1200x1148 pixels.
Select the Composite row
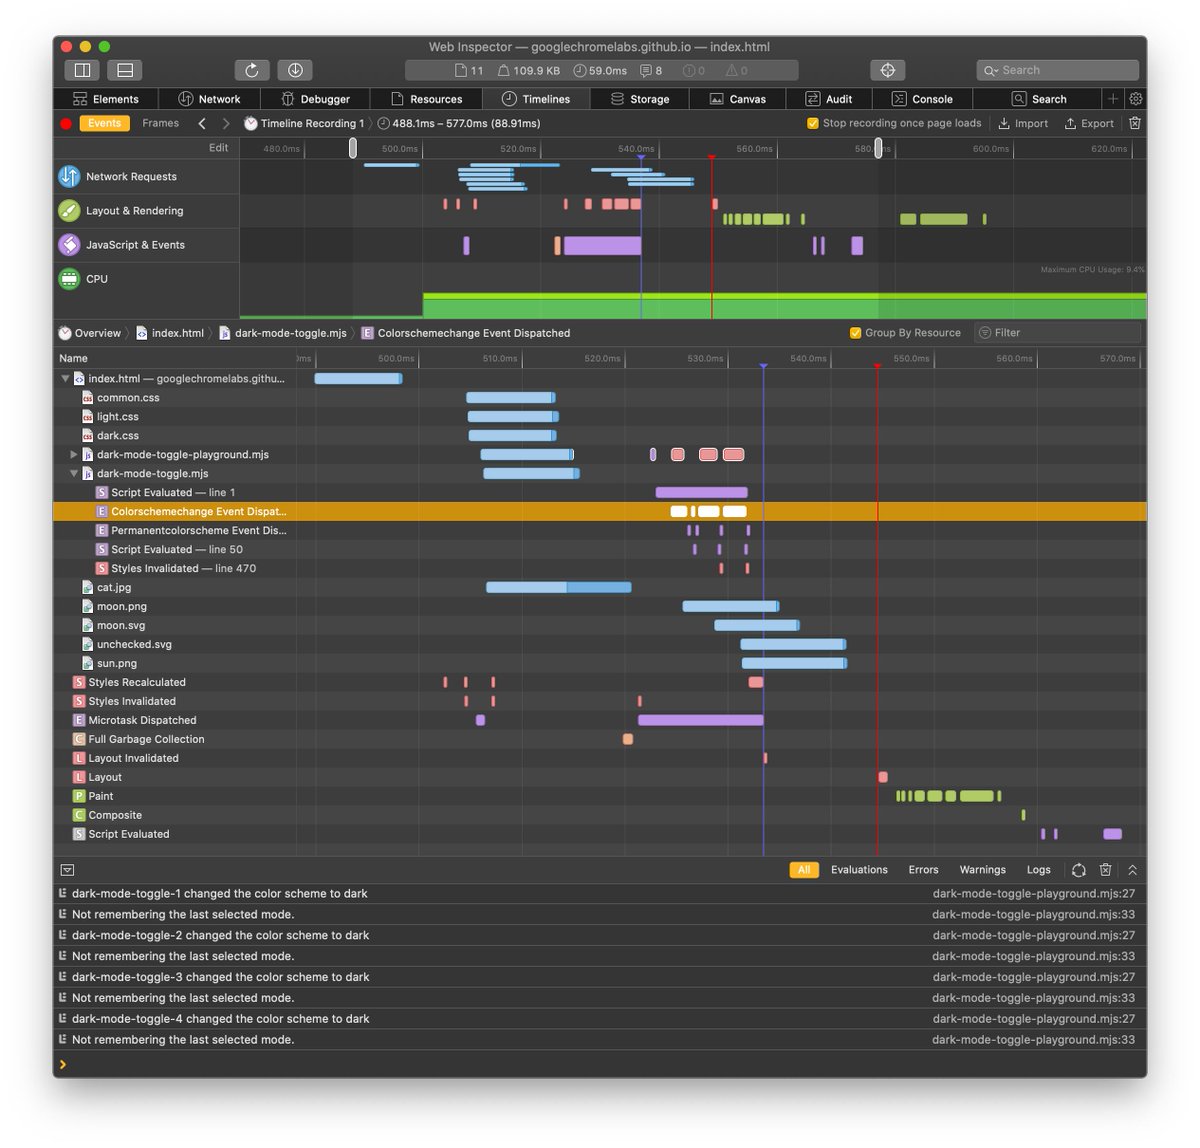click(x=600, y=815)
